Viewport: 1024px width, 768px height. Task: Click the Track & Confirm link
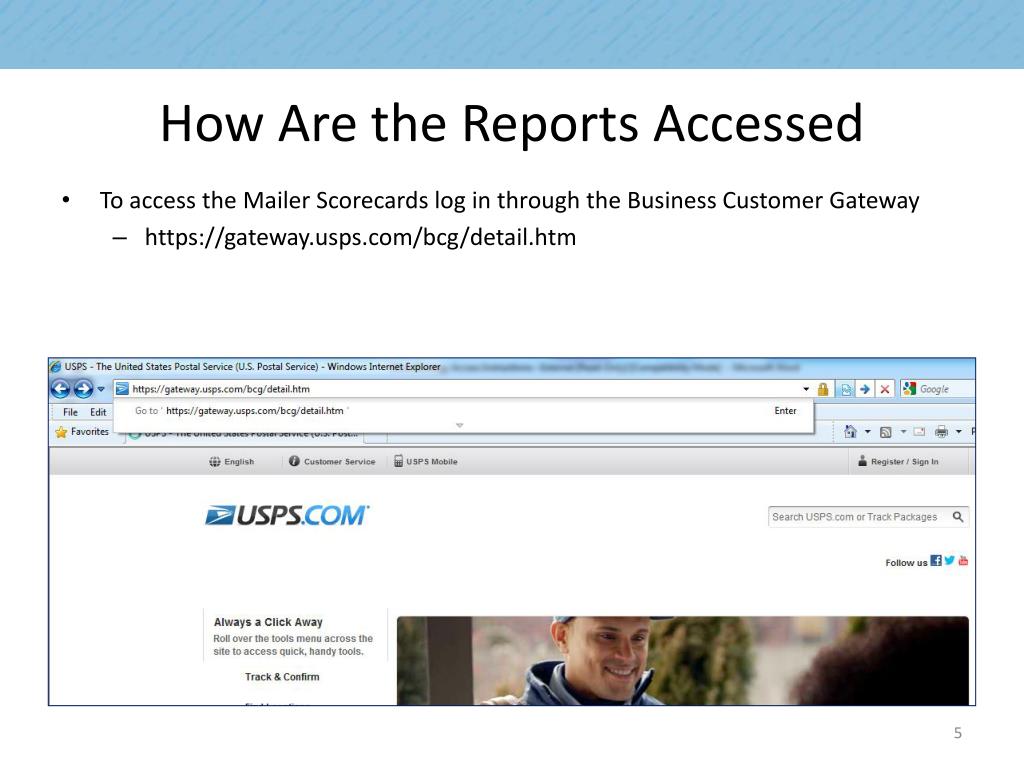tap(282, 677)
